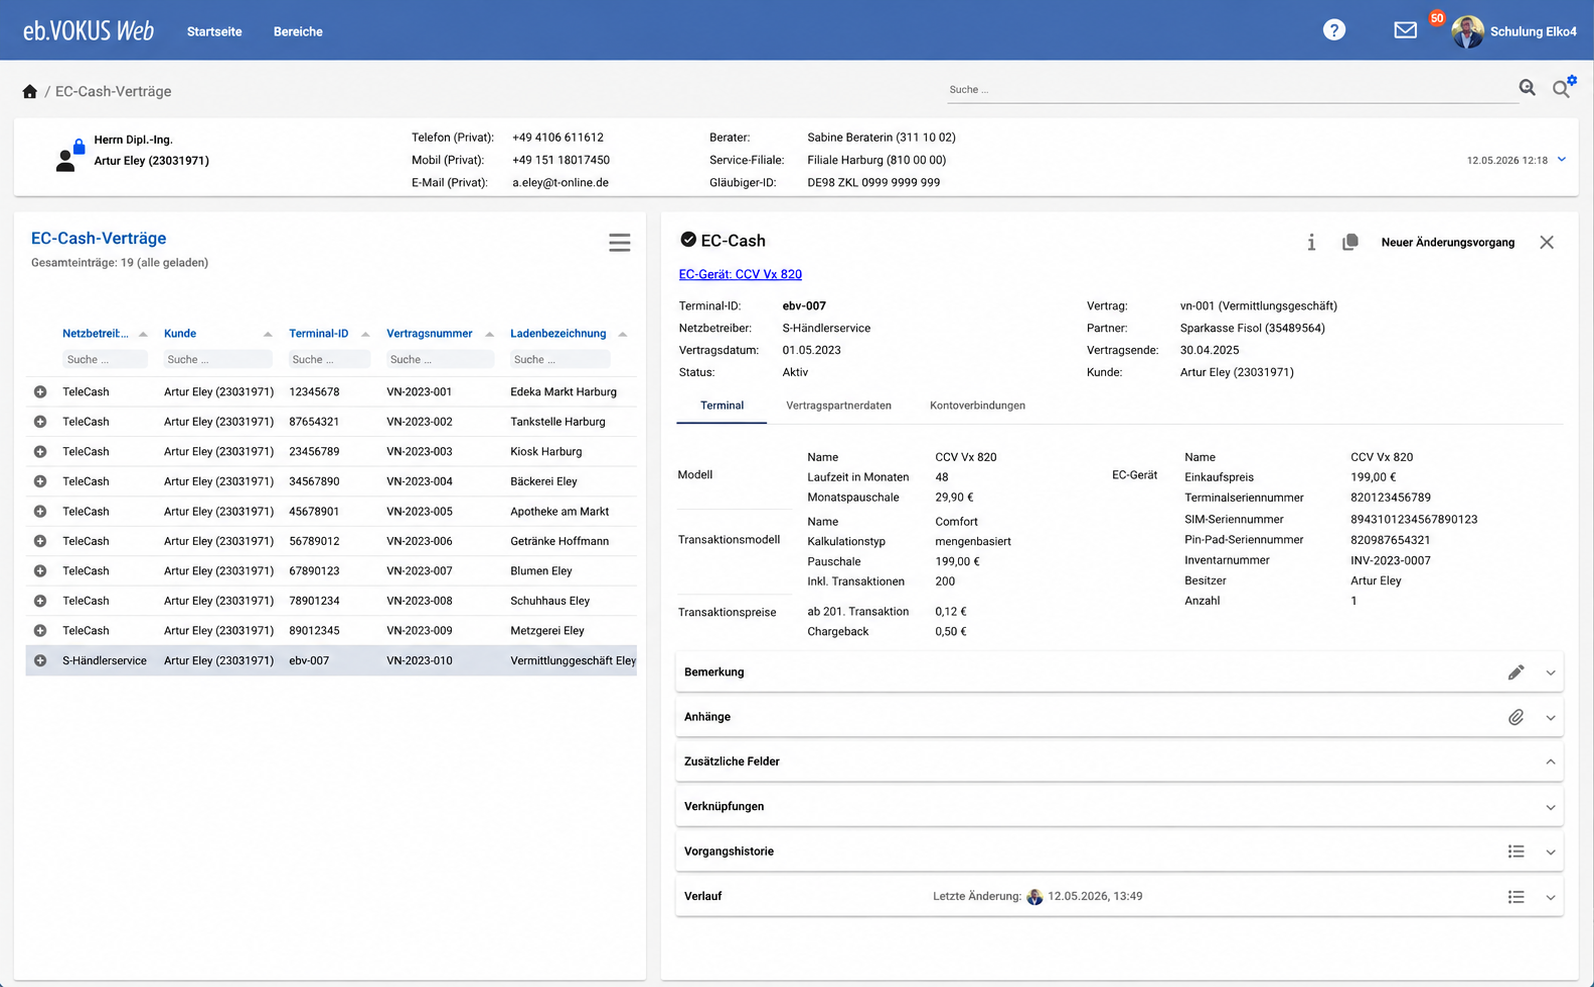Open the help question mark icon
Viewport: 1594px width, 987px height.
1334,30
